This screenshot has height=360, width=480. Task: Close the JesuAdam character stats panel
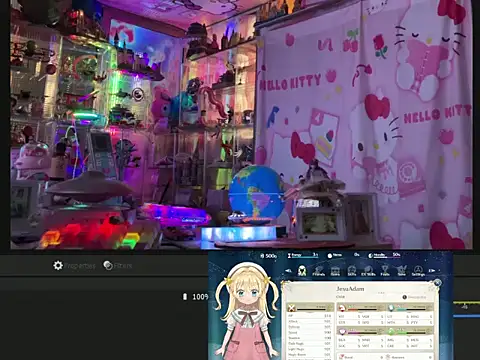[x=437, y=283]
